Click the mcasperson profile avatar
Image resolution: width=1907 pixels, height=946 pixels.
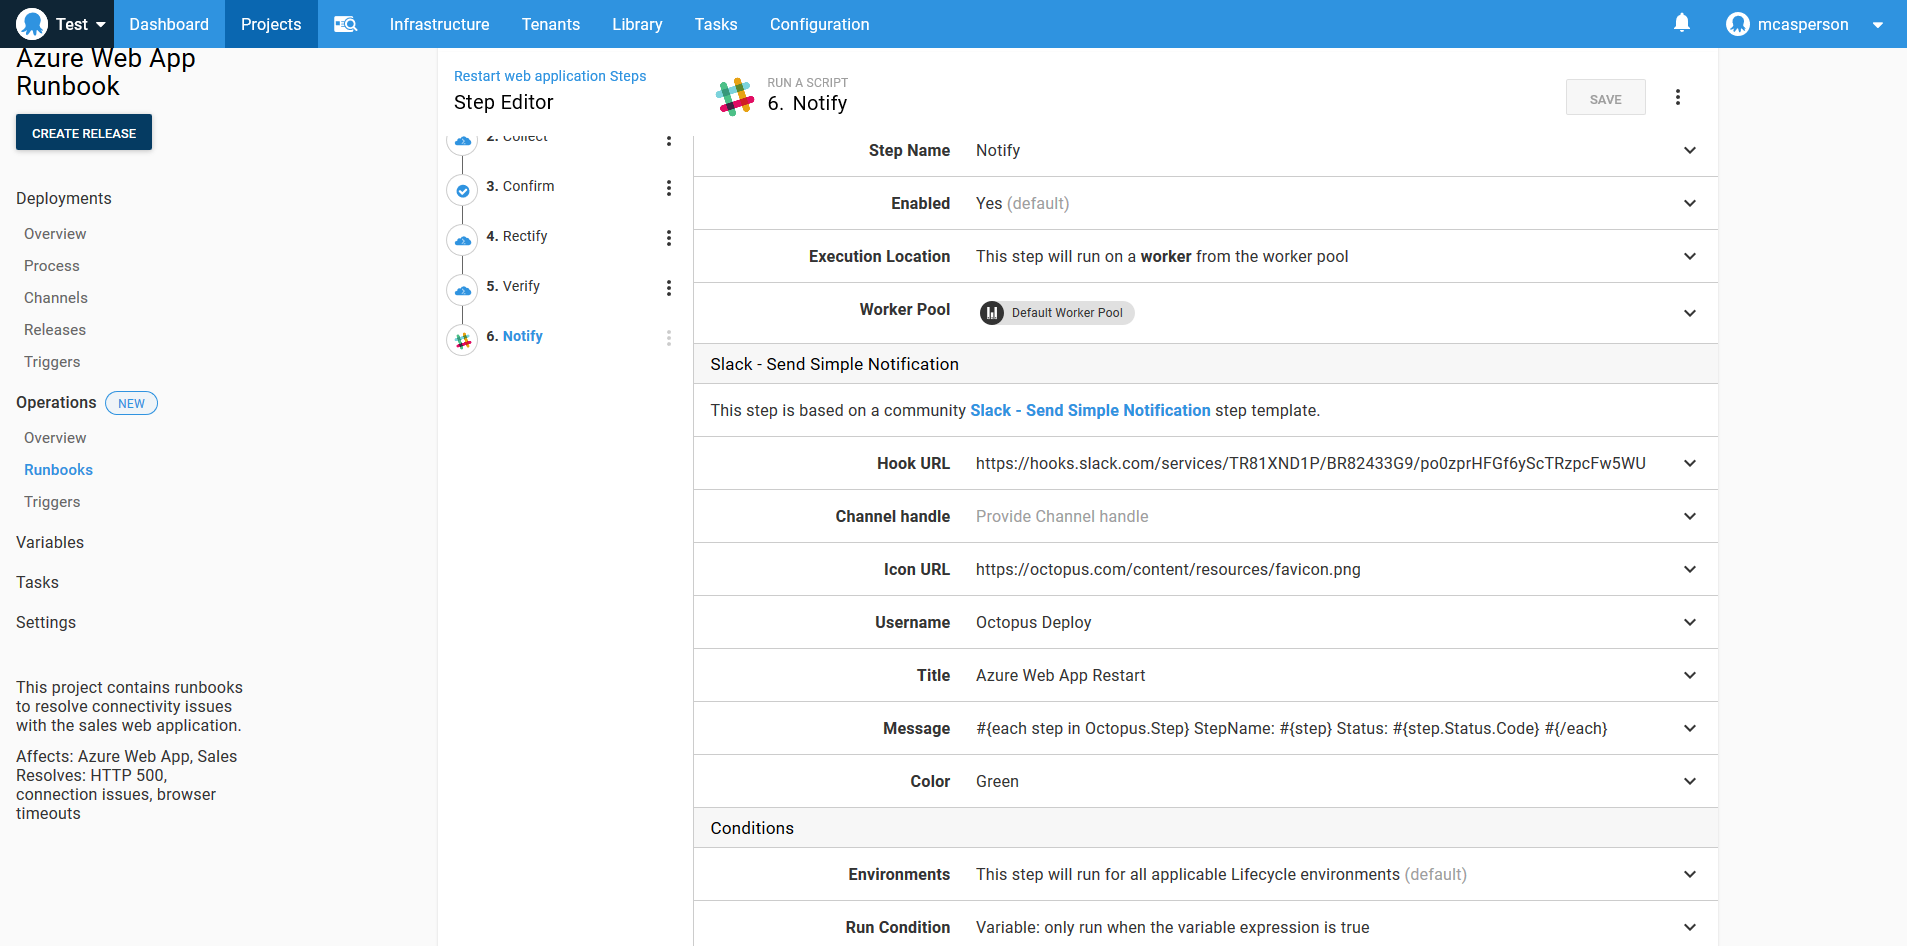1738,23
